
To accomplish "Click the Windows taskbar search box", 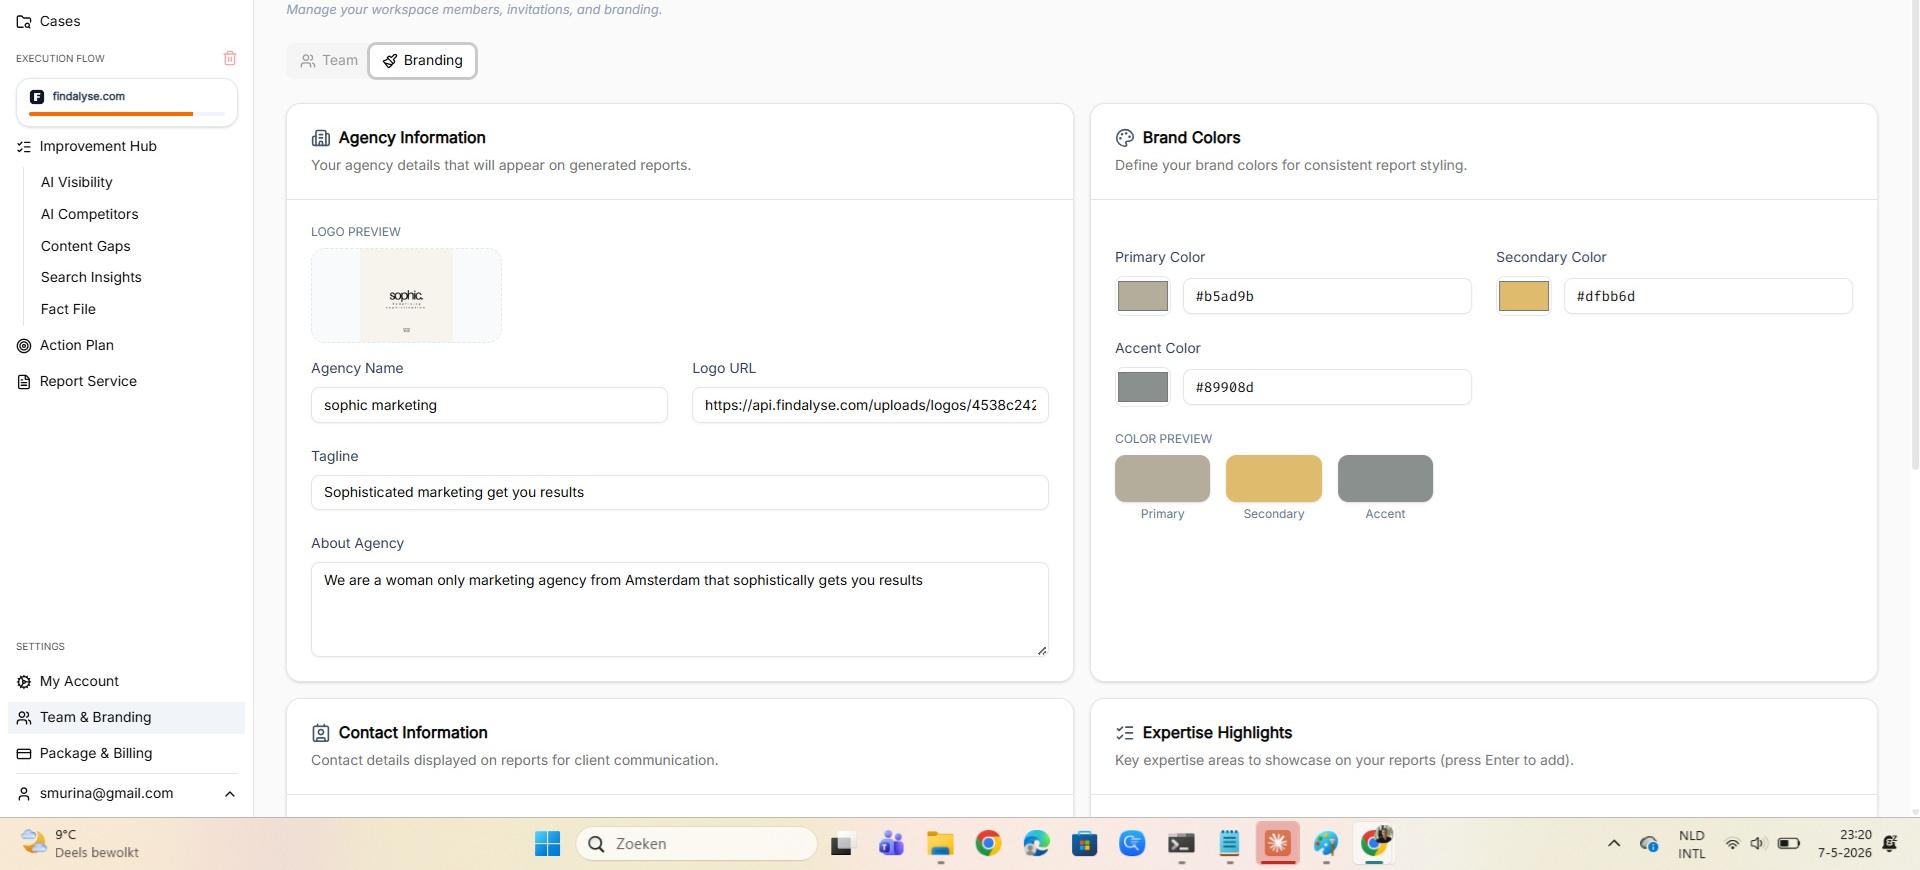I will pos(697,844).
